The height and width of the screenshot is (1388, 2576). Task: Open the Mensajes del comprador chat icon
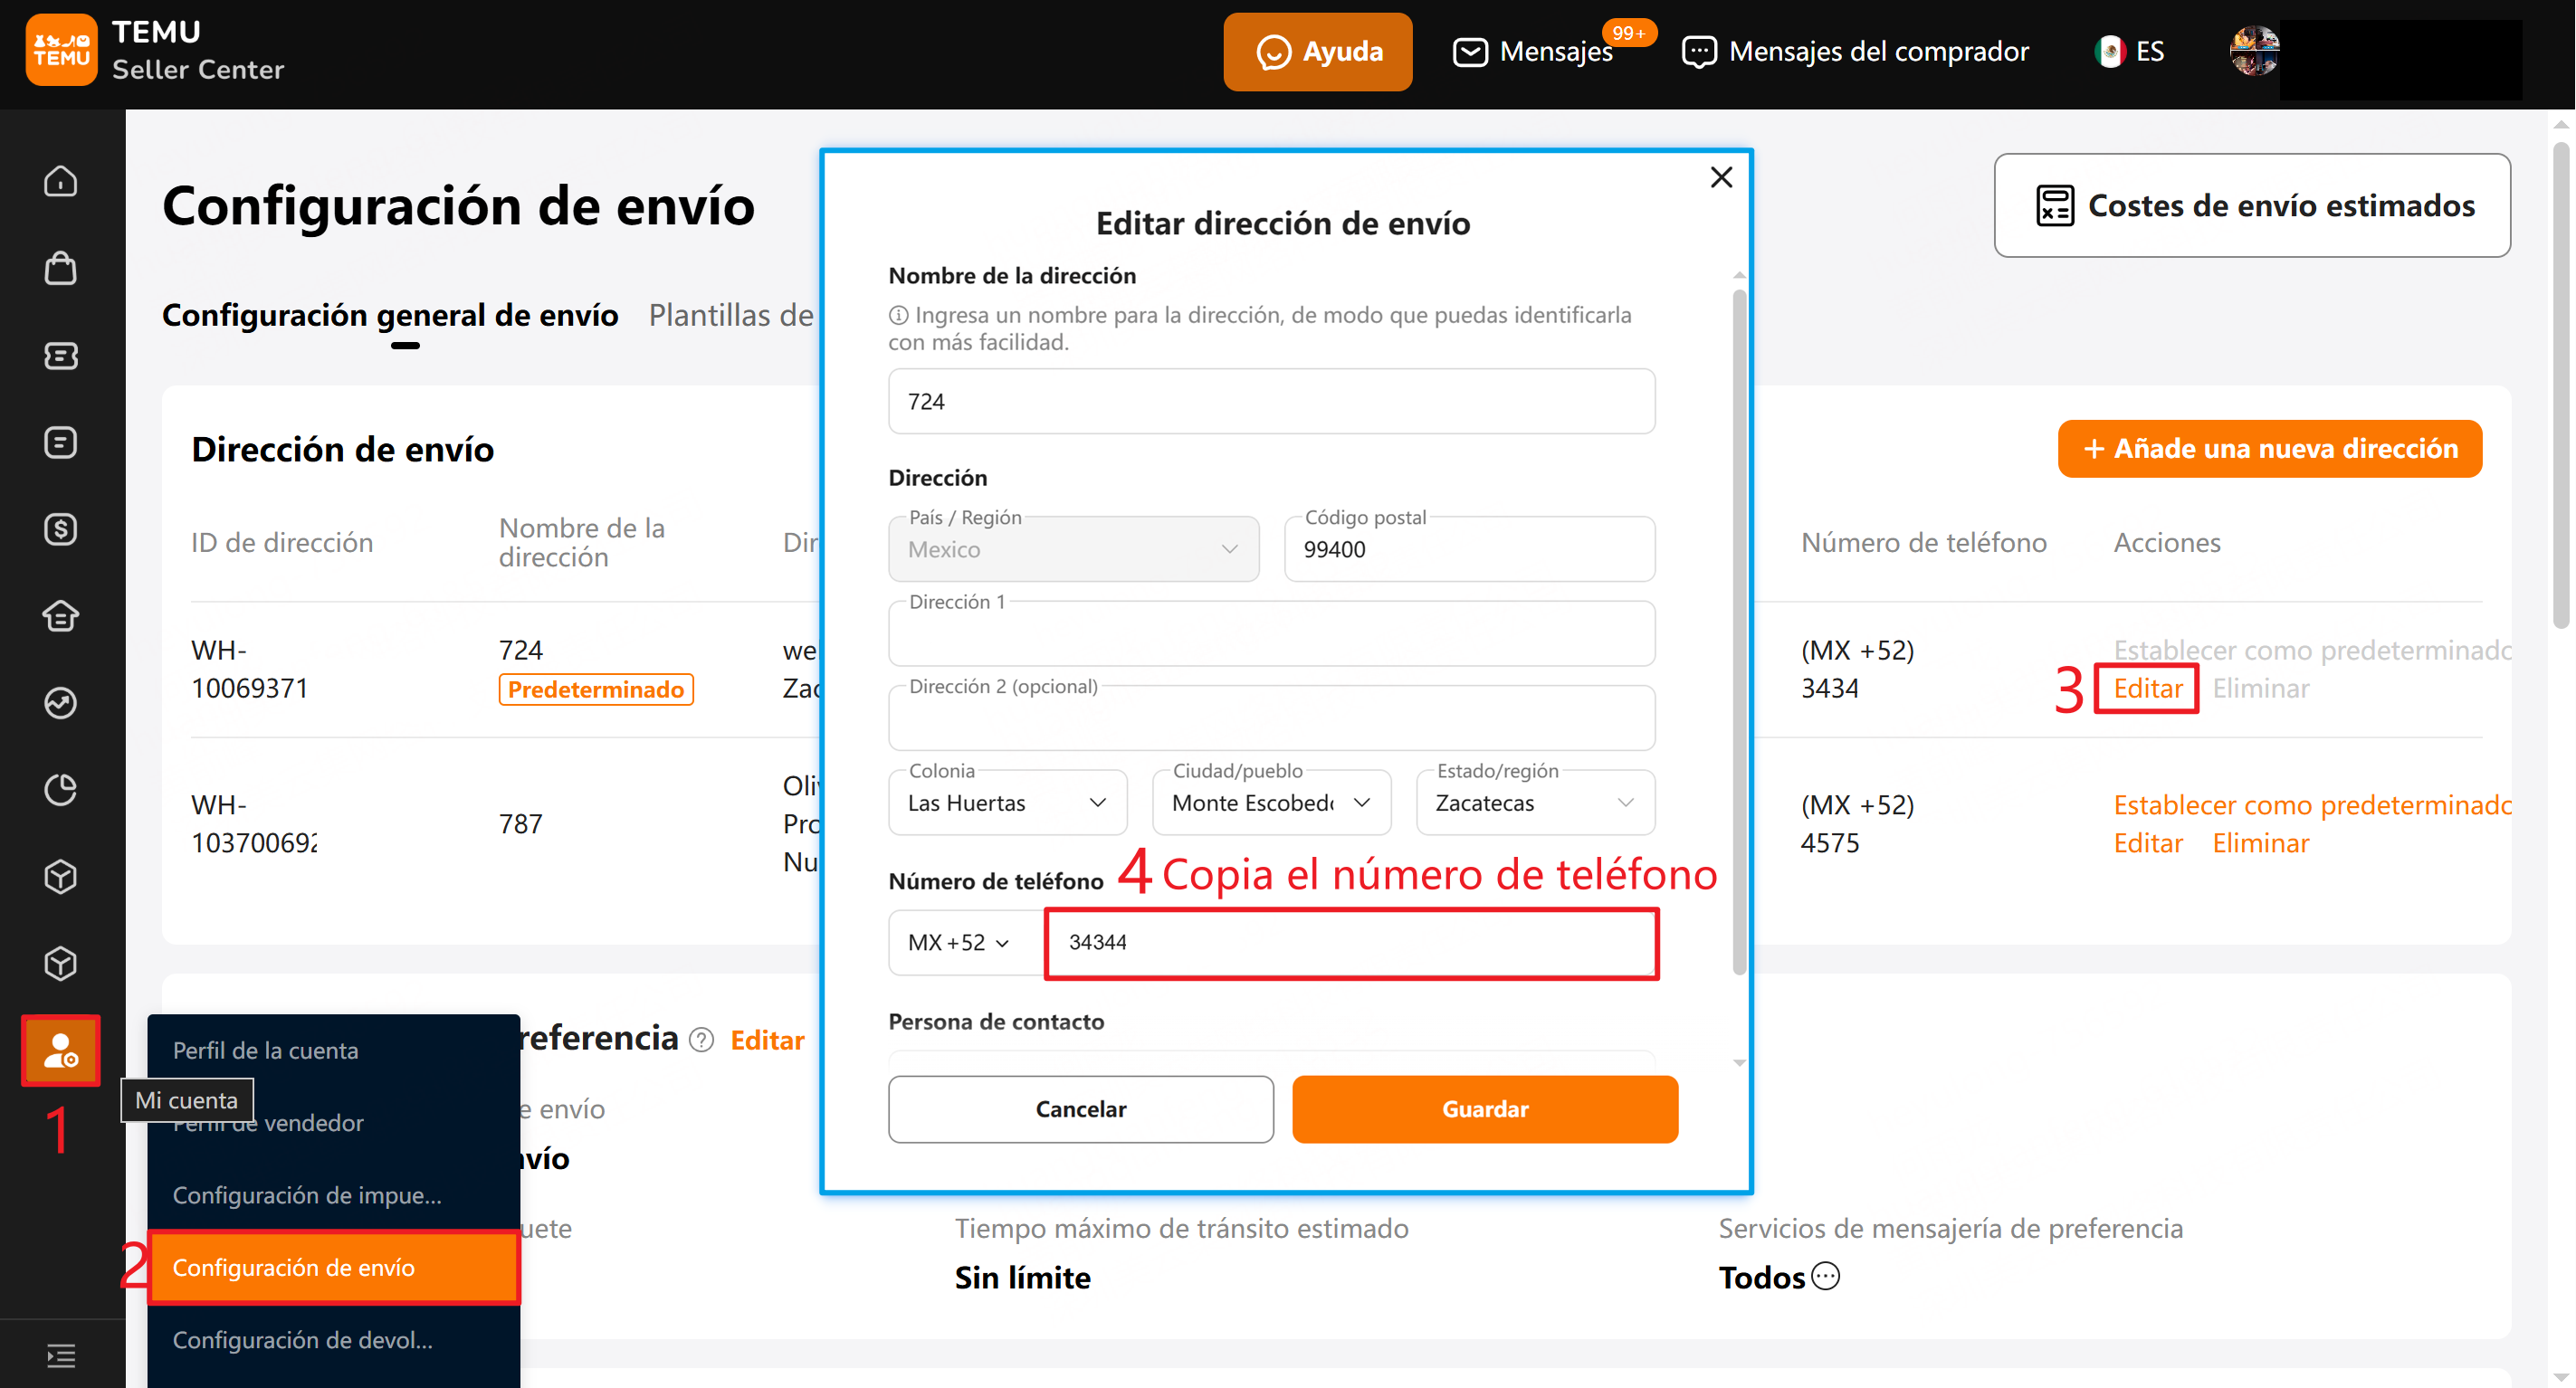pos(1699,51)
